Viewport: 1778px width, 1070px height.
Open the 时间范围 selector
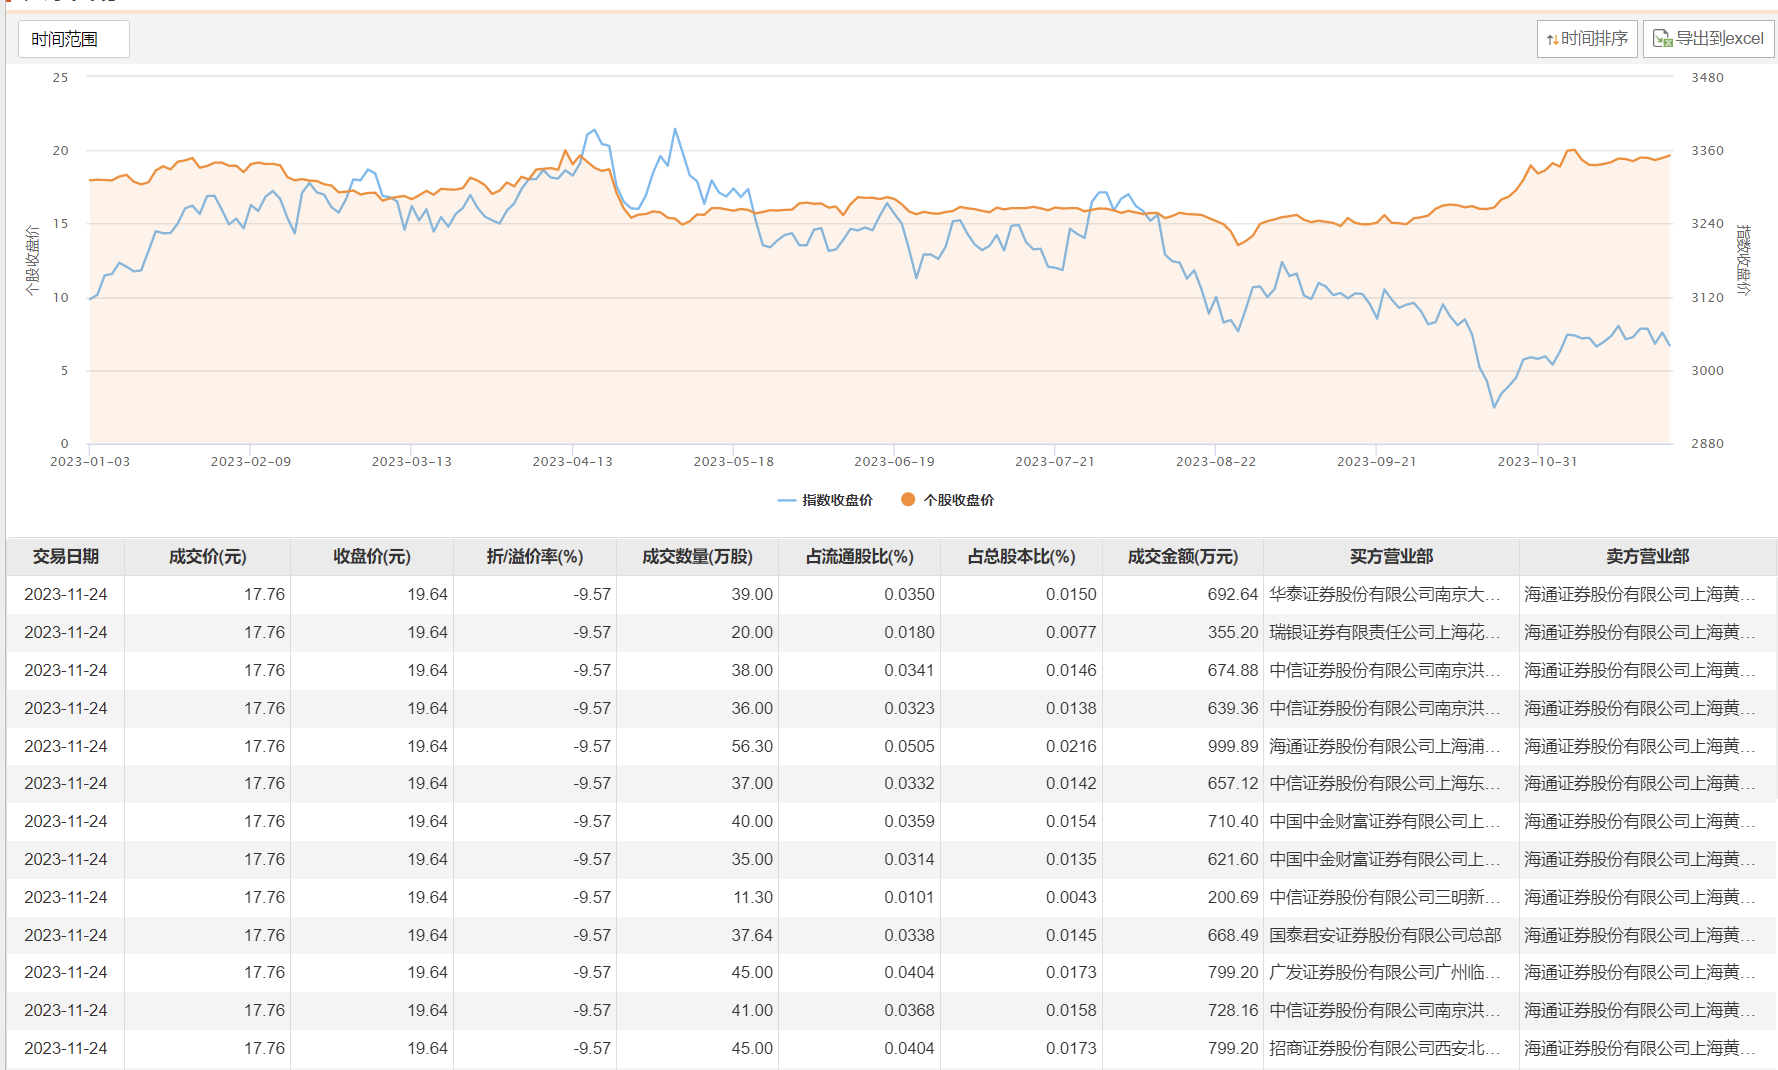(73, 39)
